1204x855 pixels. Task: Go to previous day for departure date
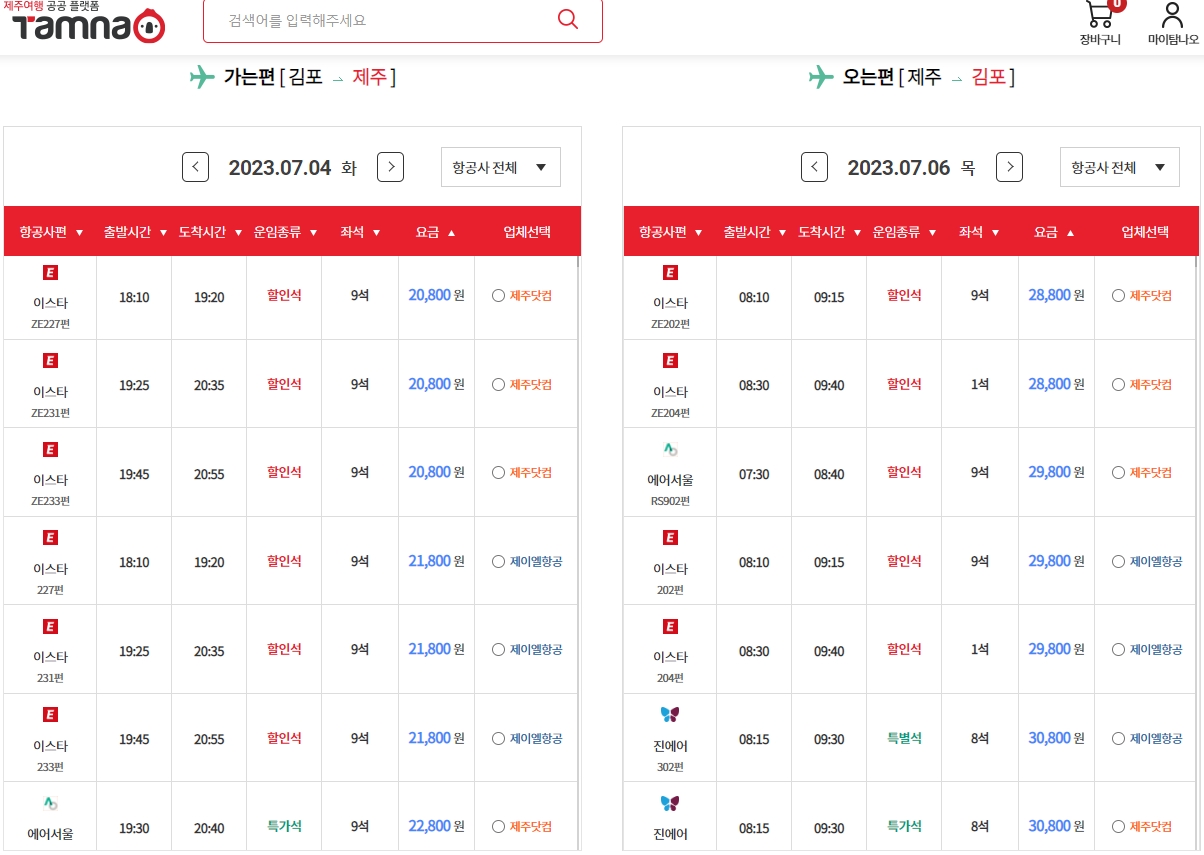coord(195,167)
